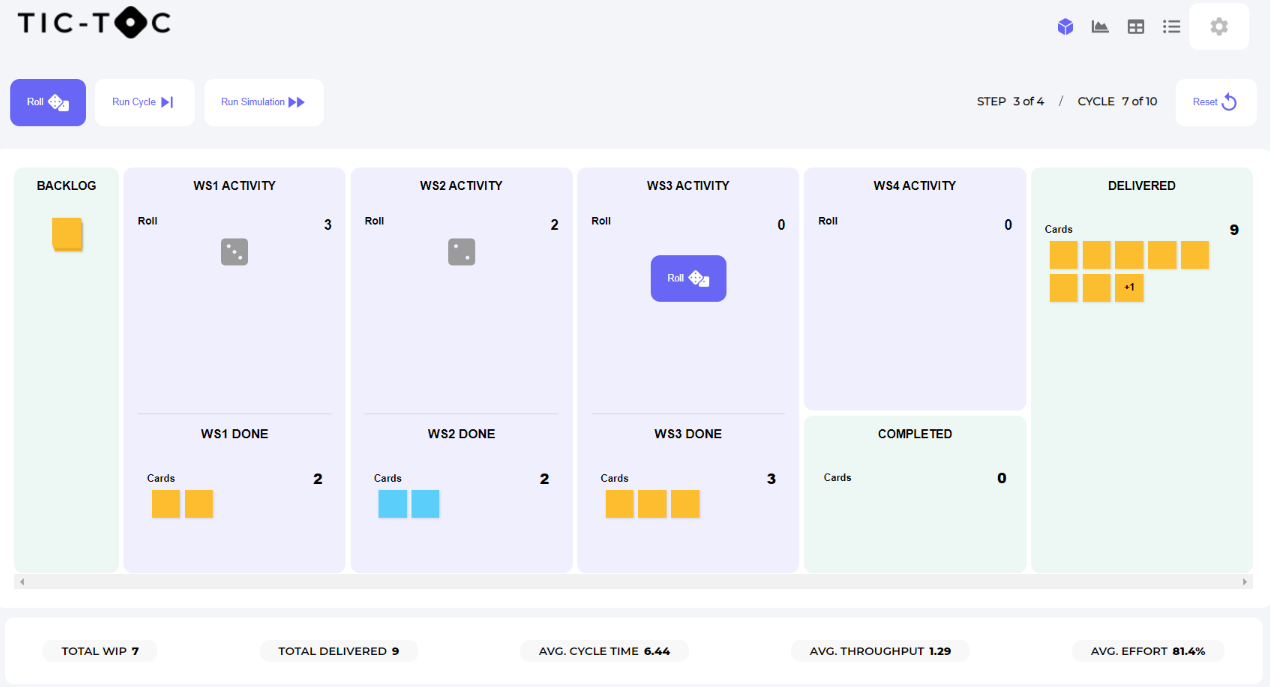Image resolution: width=1270 pixels, height=687 pixels.
Task: Click Run Cycle
Action: [144, 102]
